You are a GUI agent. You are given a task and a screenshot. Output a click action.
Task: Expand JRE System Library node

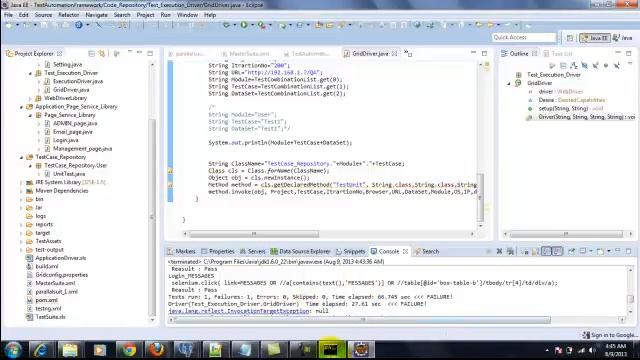pyautogui.click(x=21, y=183)
